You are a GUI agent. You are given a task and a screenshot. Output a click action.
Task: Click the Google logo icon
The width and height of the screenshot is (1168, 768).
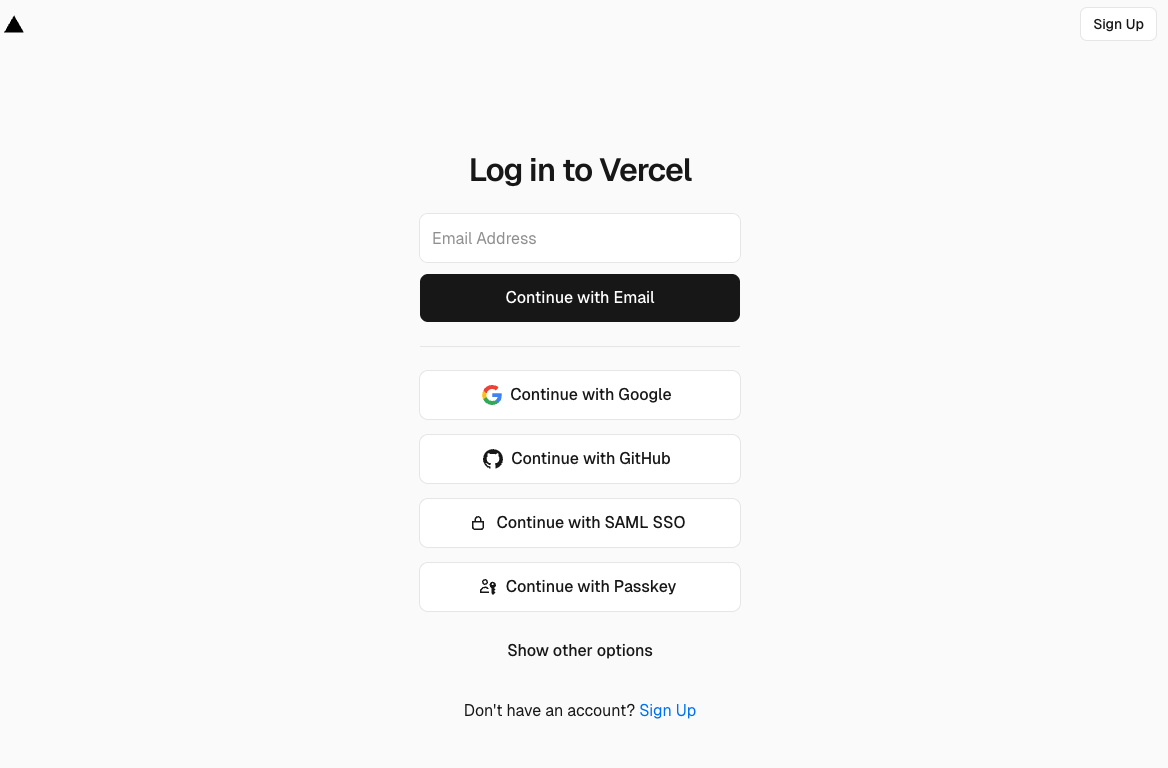click(x=492, y=395)
